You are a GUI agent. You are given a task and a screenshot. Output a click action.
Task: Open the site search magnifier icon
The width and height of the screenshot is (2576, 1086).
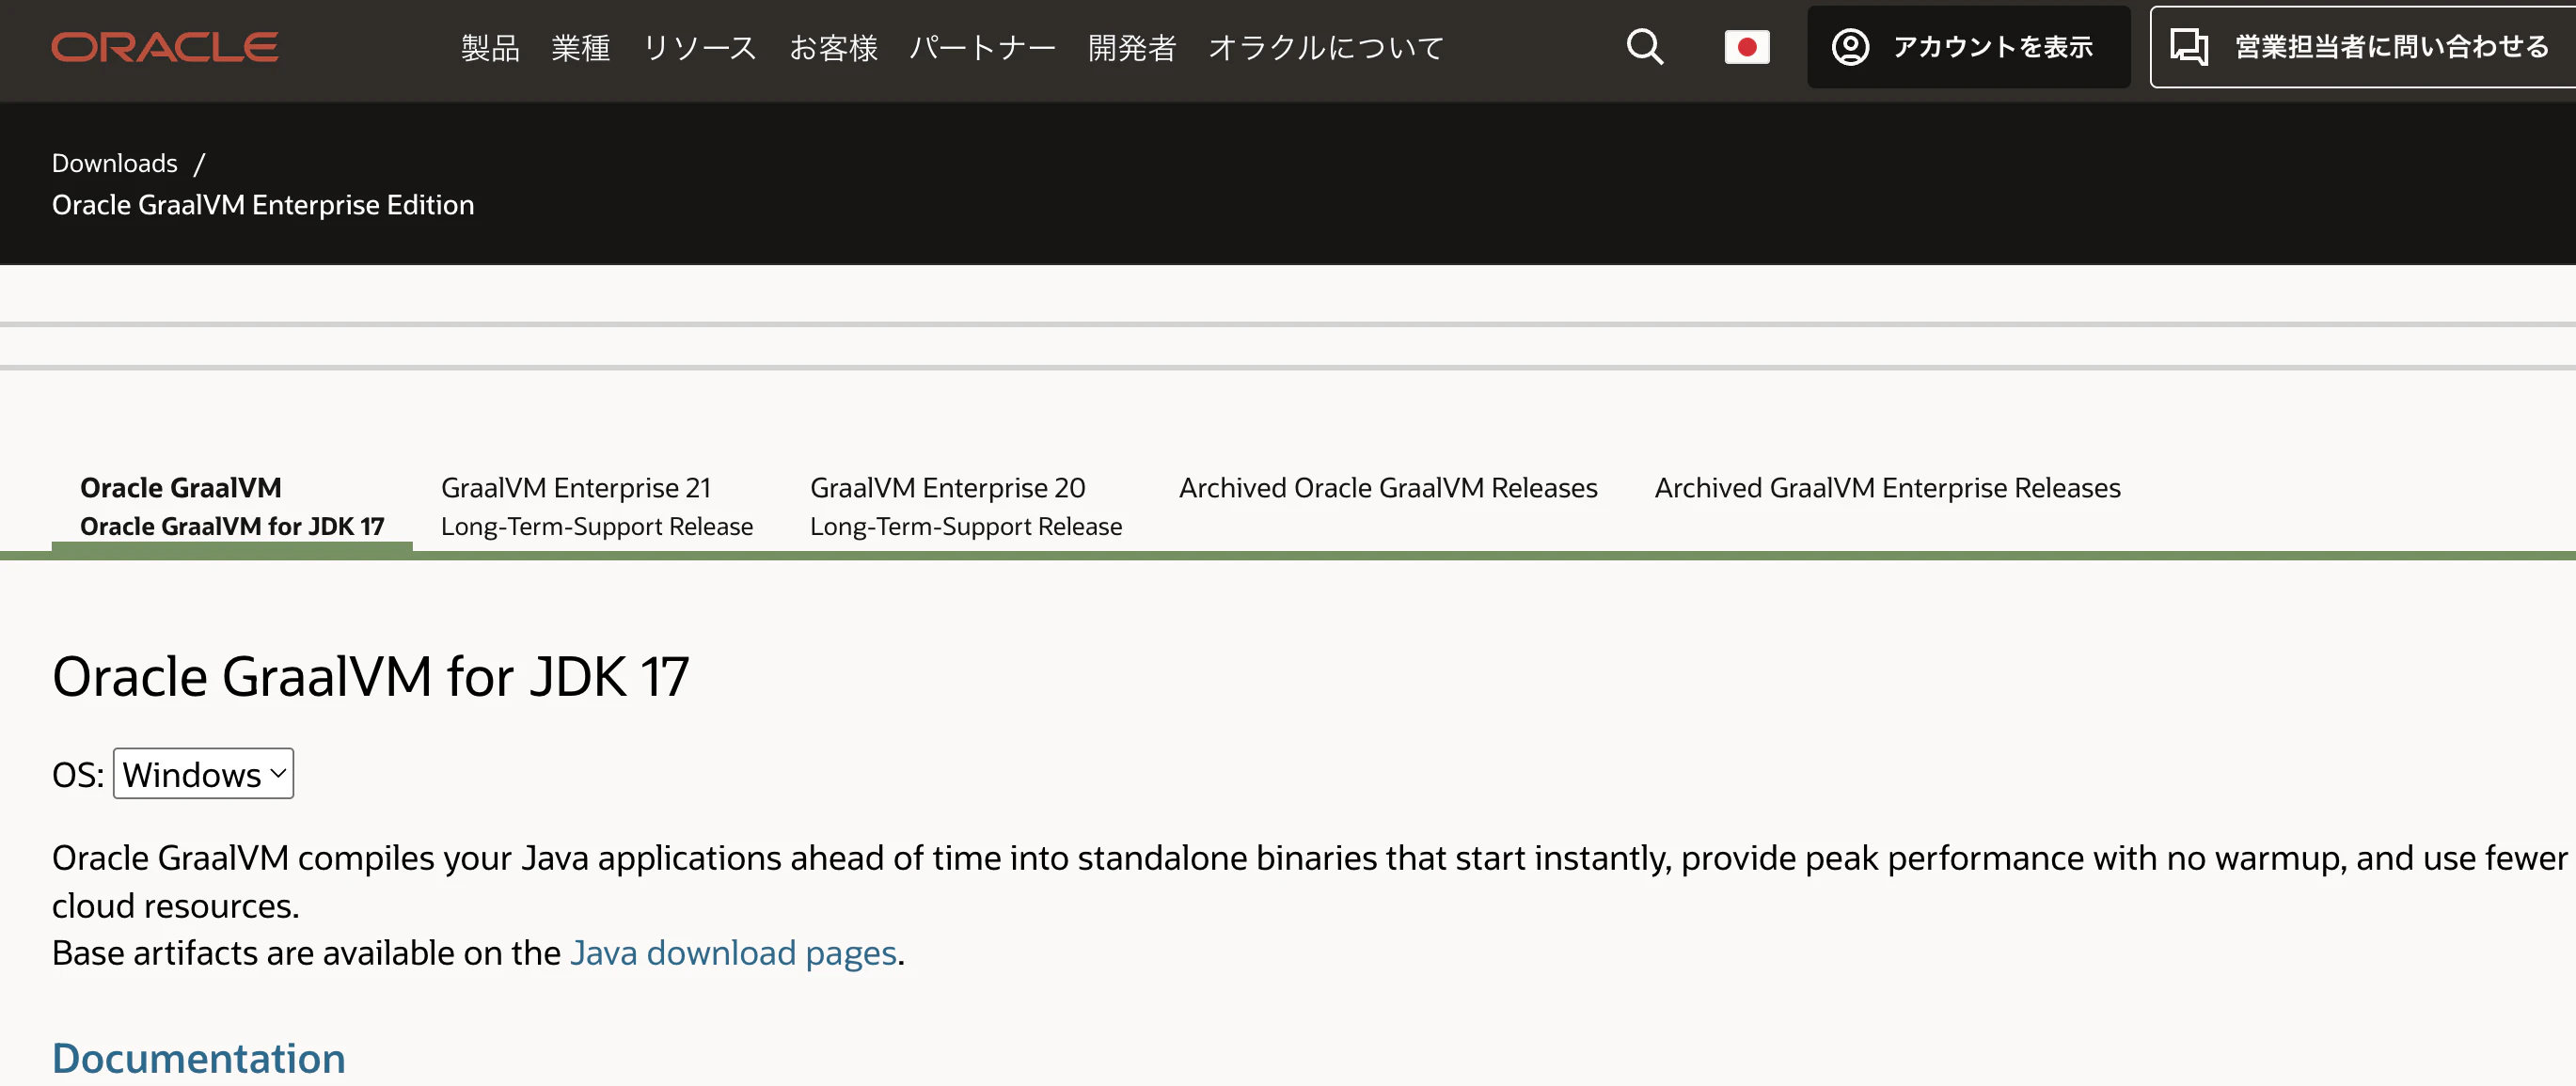coord(1644,47)
